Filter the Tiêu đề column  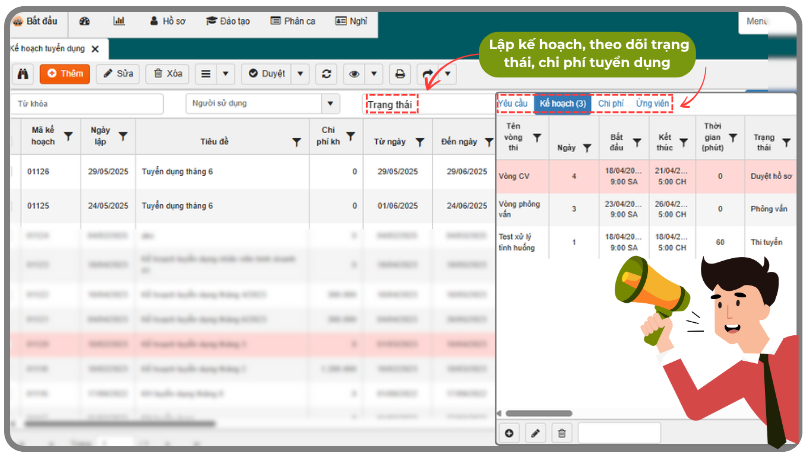click(296, 142)
